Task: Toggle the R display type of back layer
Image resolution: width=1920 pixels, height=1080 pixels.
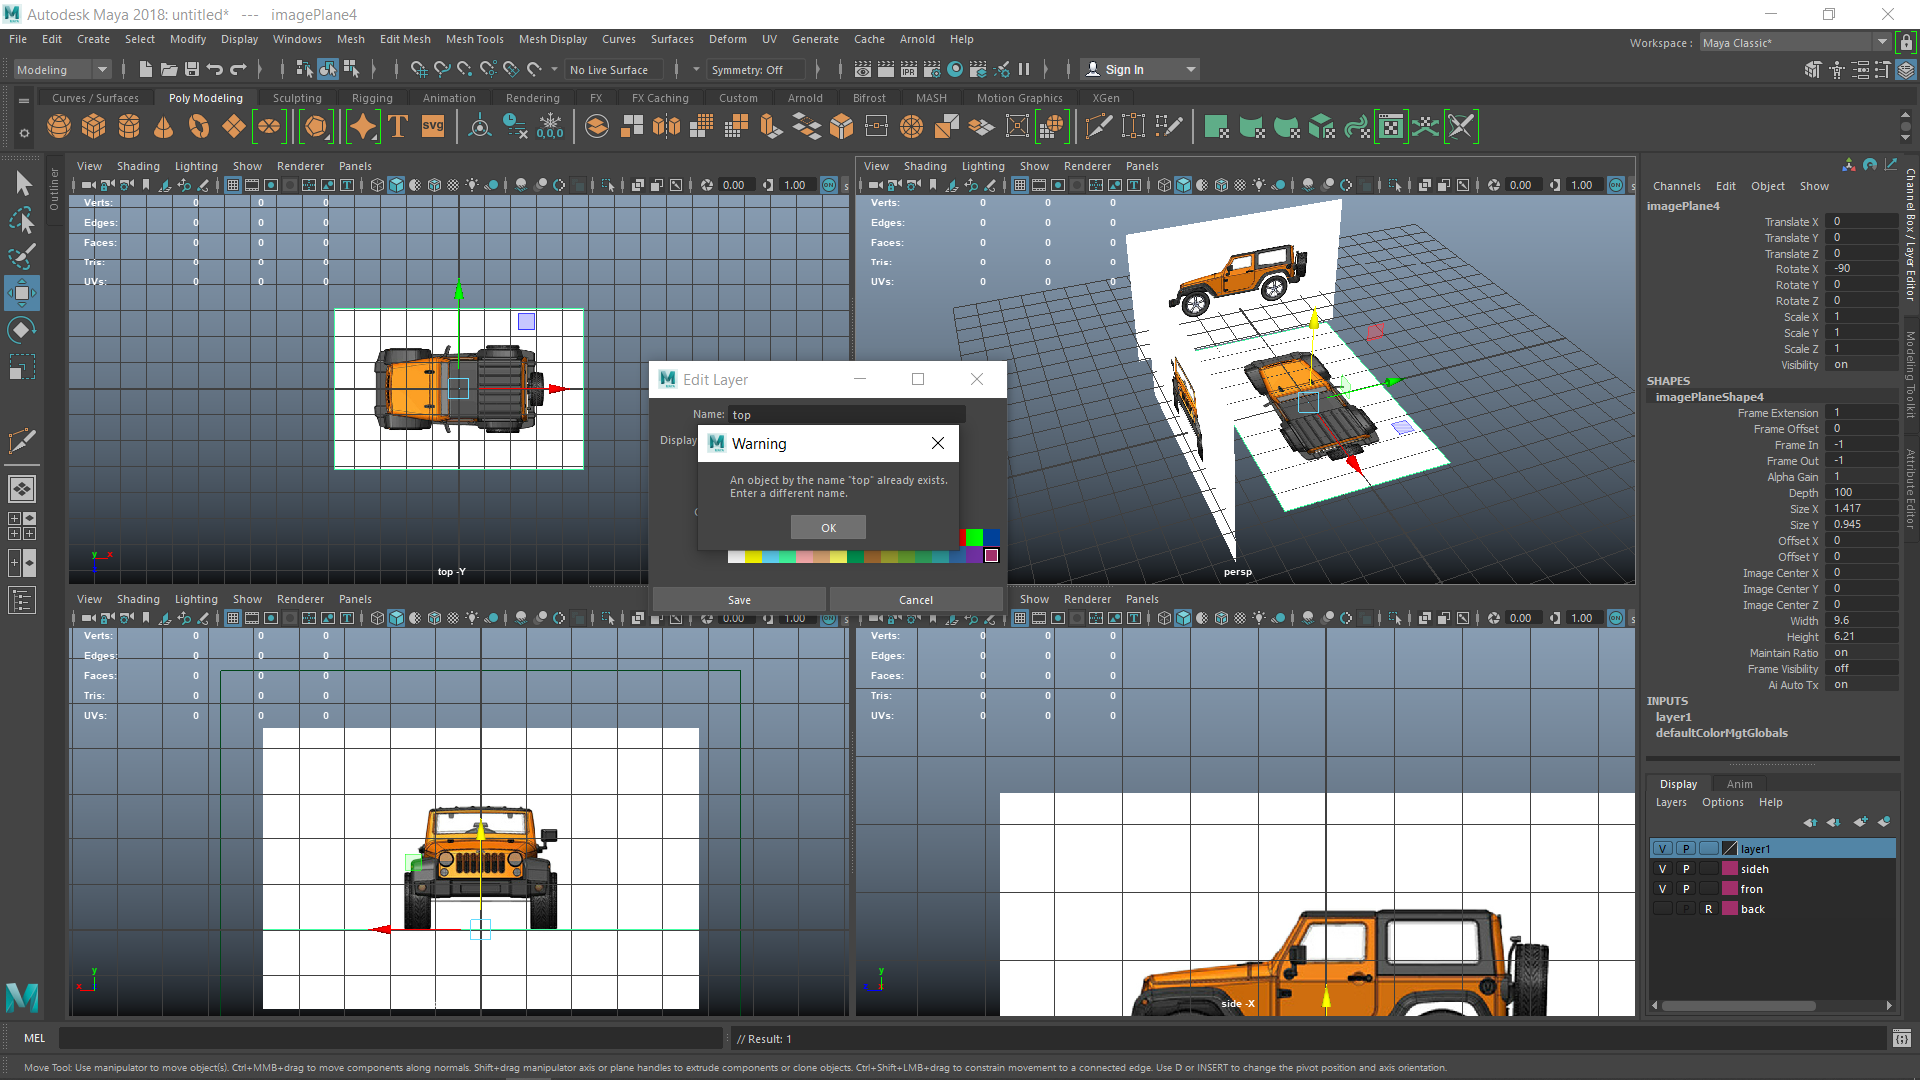Action: coord(1709,909)
